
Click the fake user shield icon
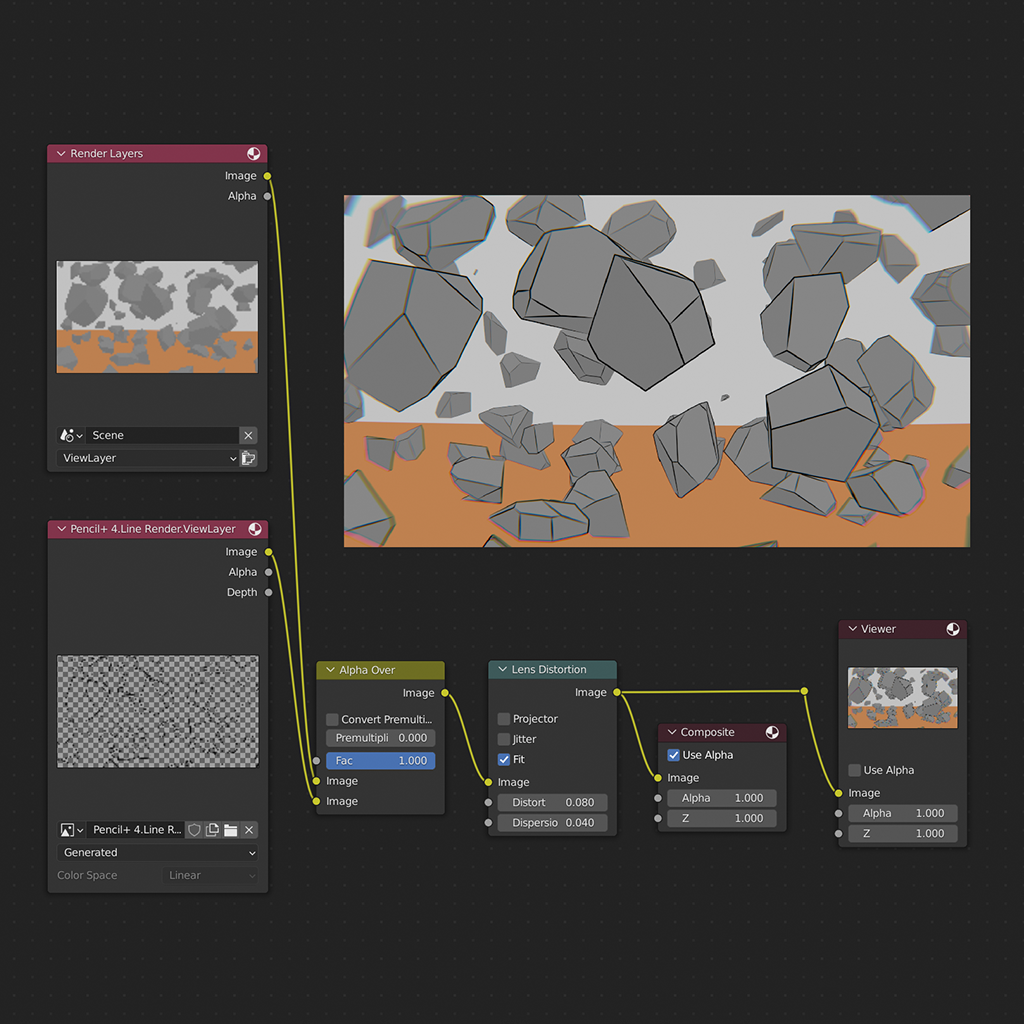click(x=194, y=830)
